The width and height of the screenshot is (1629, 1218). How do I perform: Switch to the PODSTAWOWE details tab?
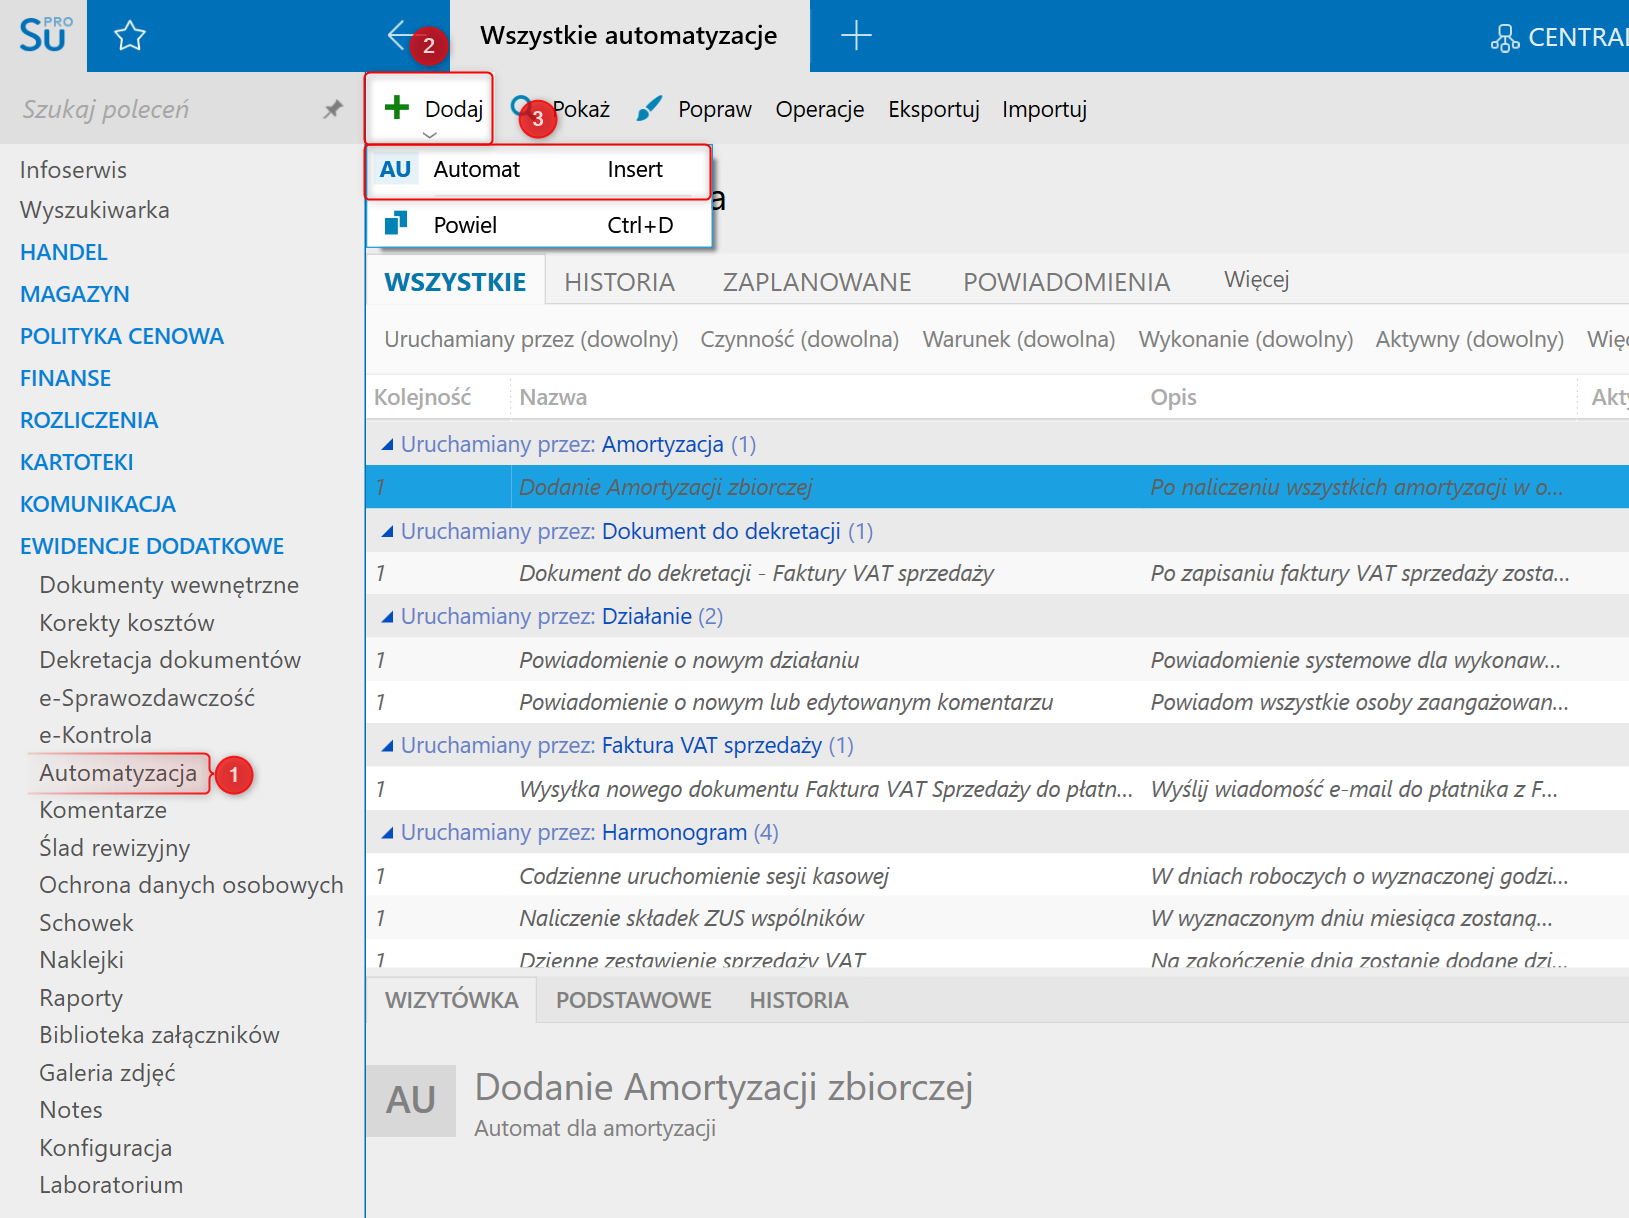click(633, 1000)
